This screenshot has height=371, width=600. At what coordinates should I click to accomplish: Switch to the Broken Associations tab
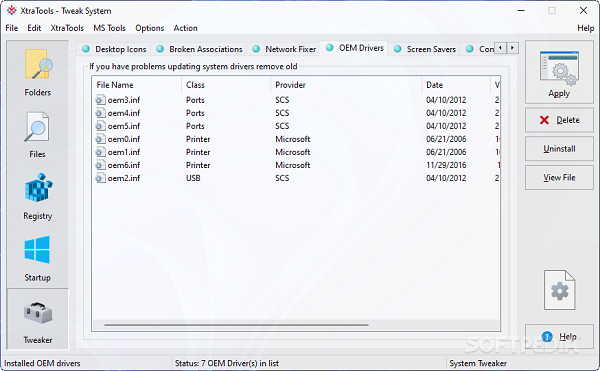pyautogui.click(x=200, y=49)
